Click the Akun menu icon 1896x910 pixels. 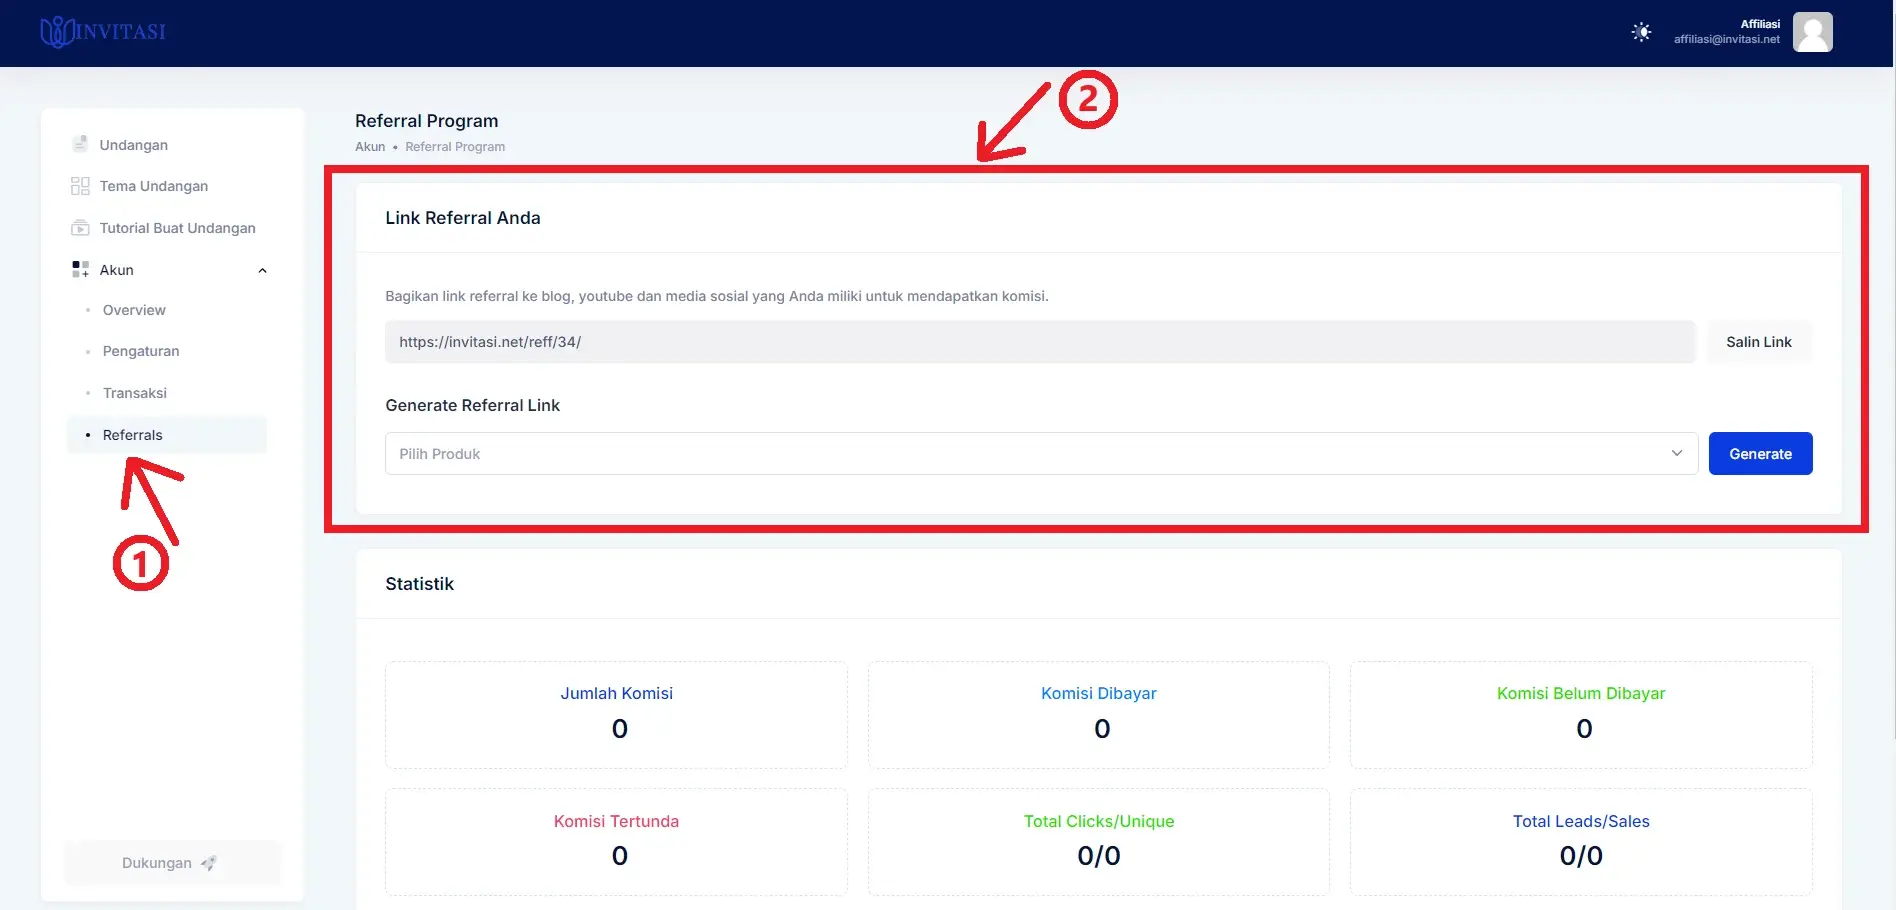80,270
